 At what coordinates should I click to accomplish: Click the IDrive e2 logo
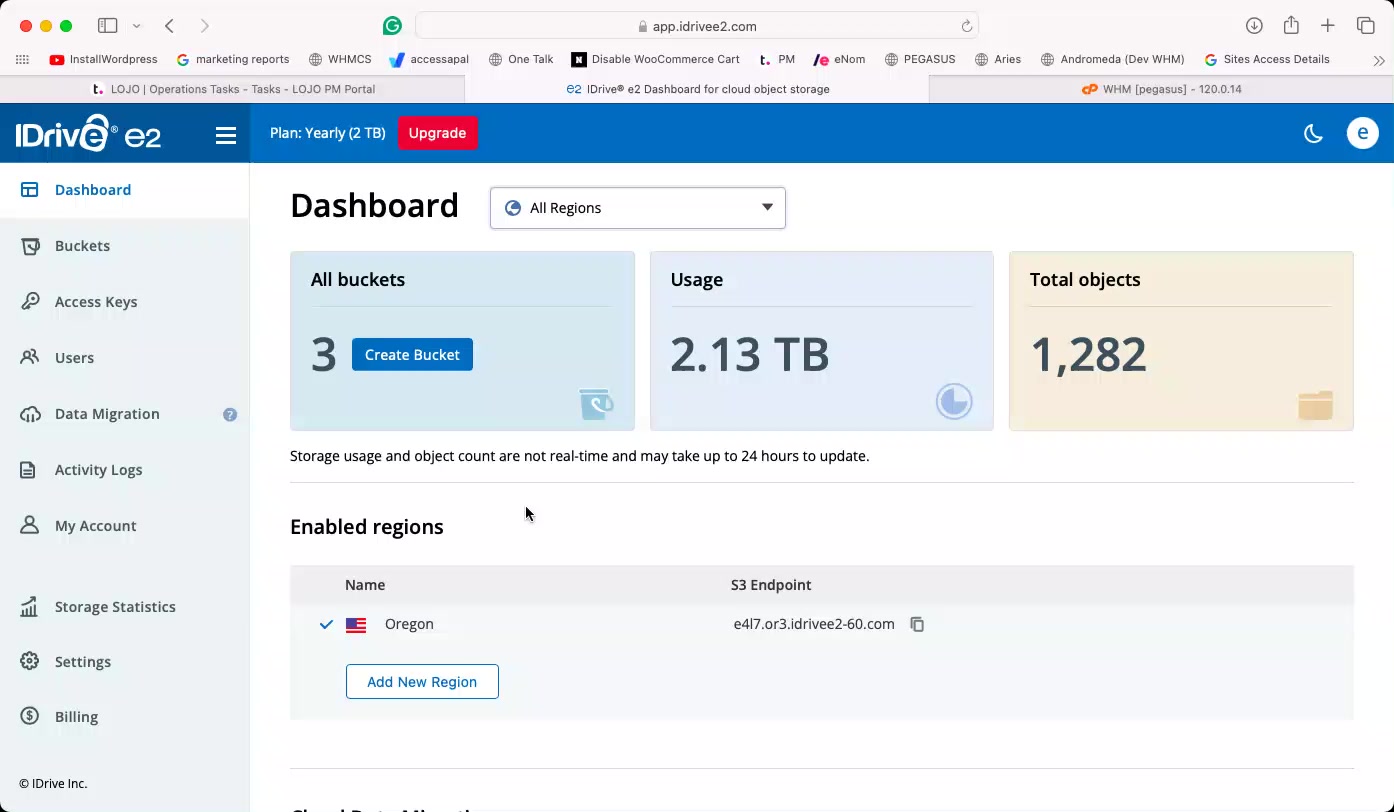(x=88, y=134)
